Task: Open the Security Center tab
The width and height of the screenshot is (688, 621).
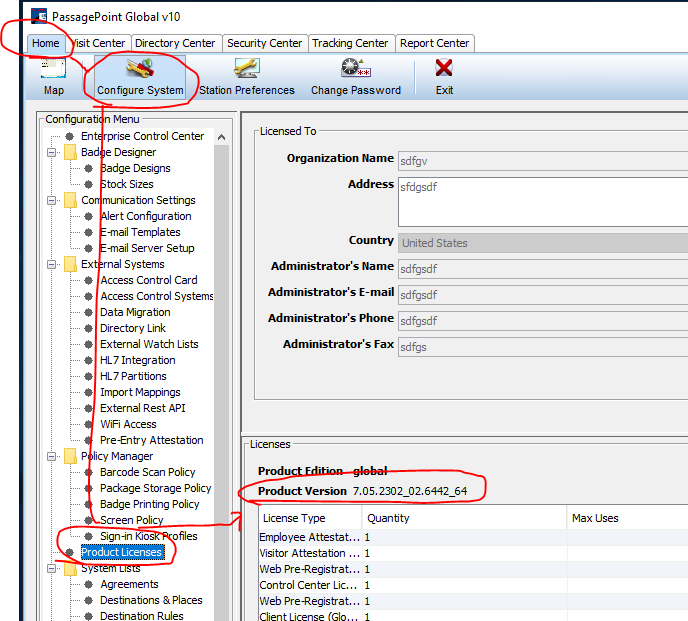Action: click(x=265, y=43)
